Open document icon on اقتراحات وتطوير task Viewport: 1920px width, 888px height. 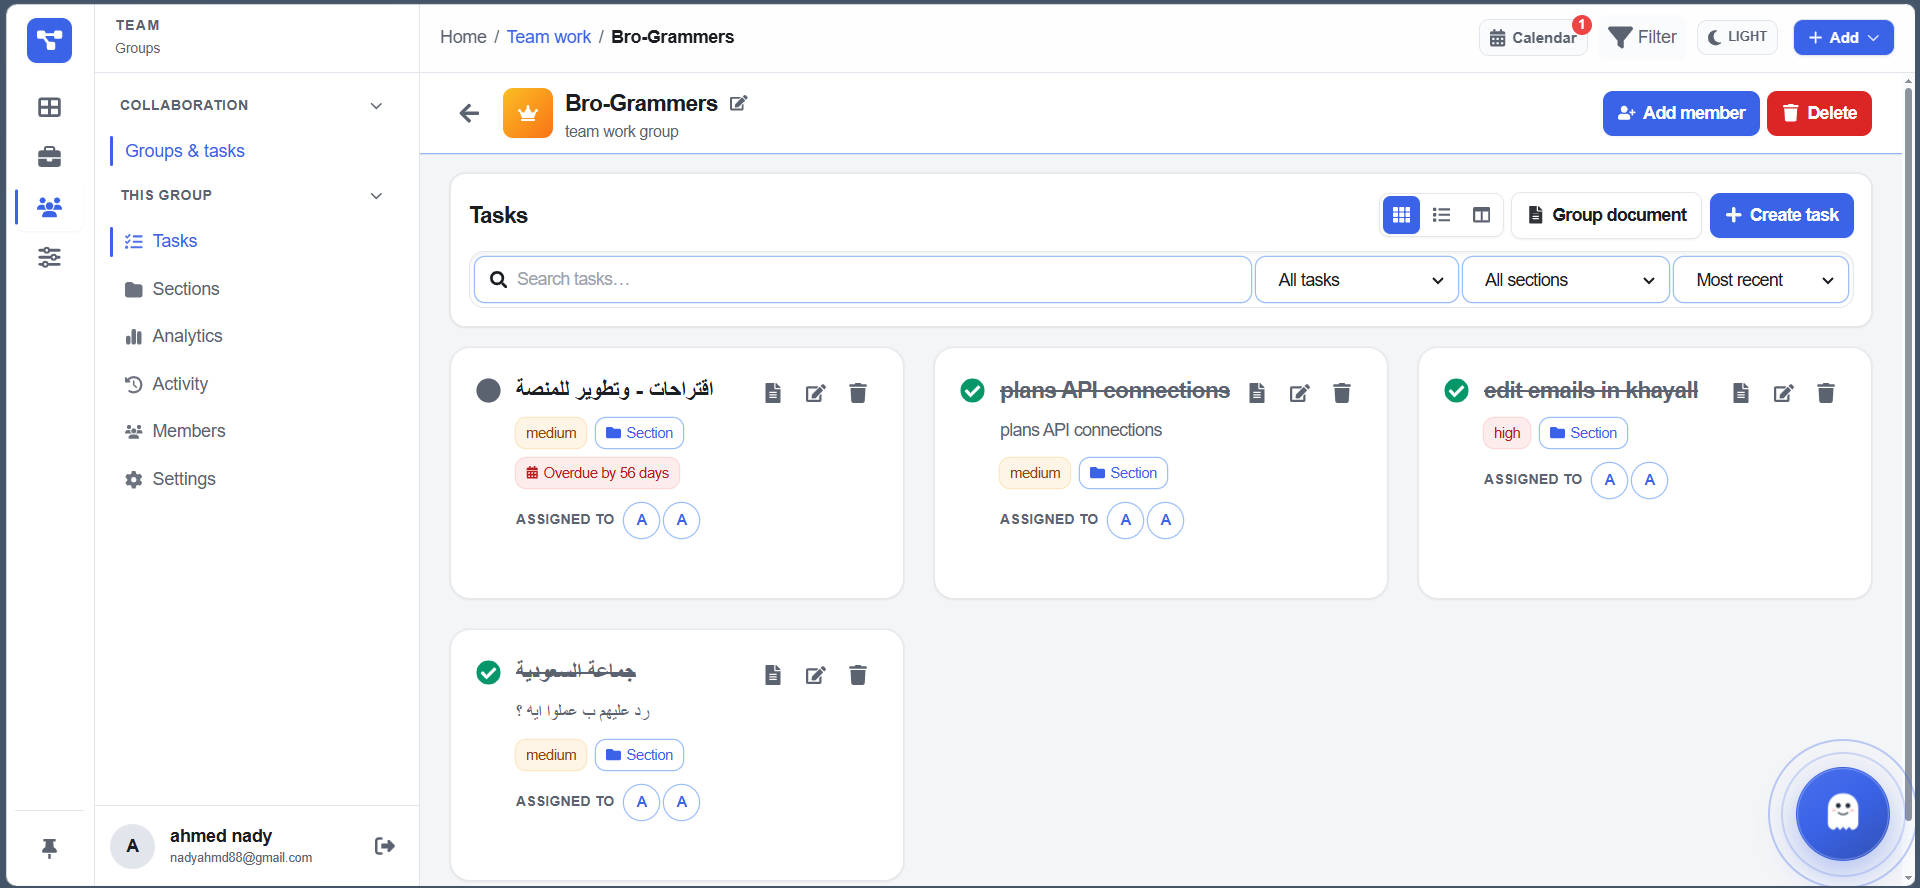tap(773, 393)
